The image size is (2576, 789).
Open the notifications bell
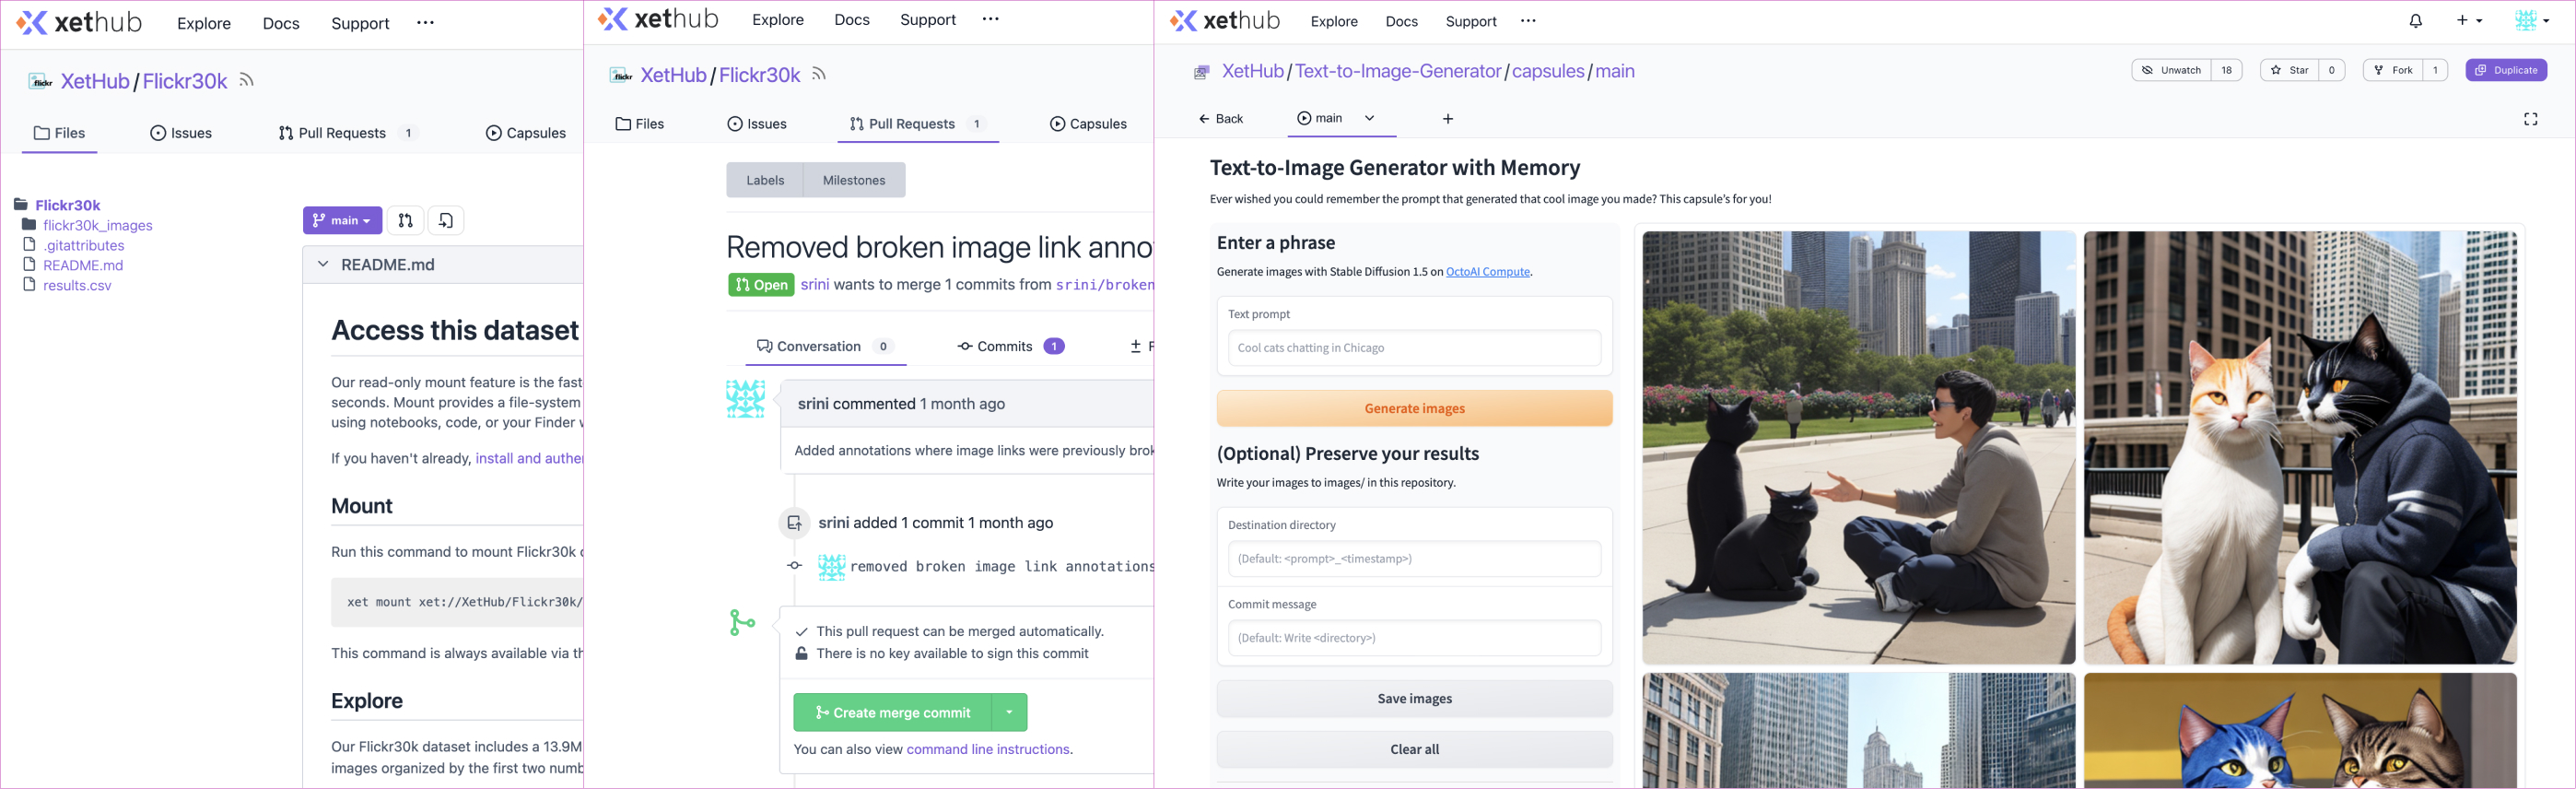2415,20
